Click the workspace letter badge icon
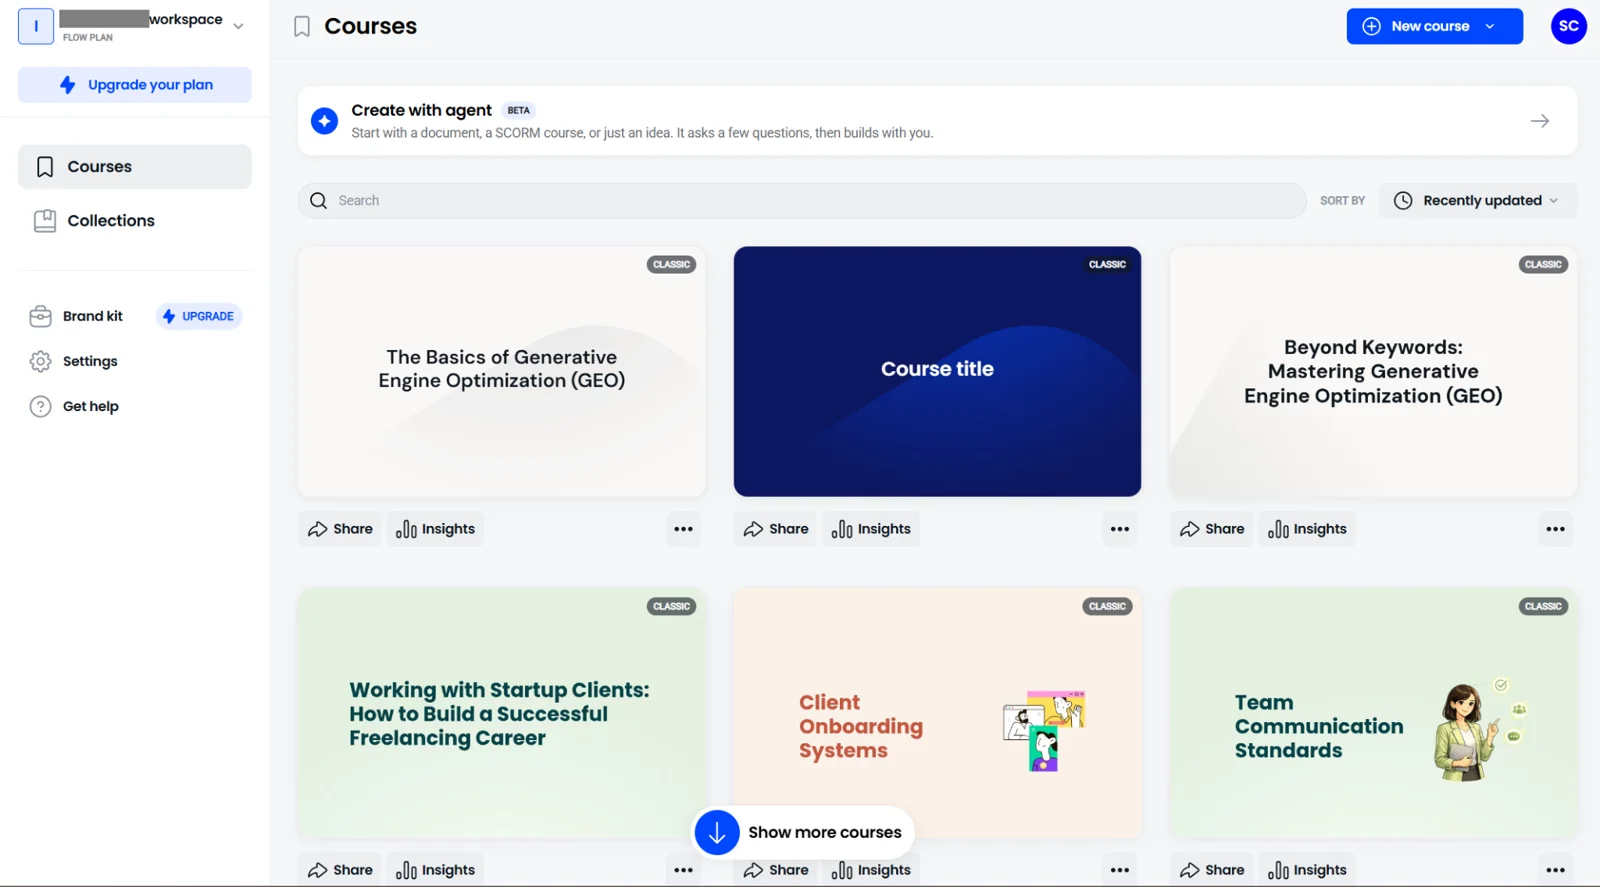 [x=36, y=26]
